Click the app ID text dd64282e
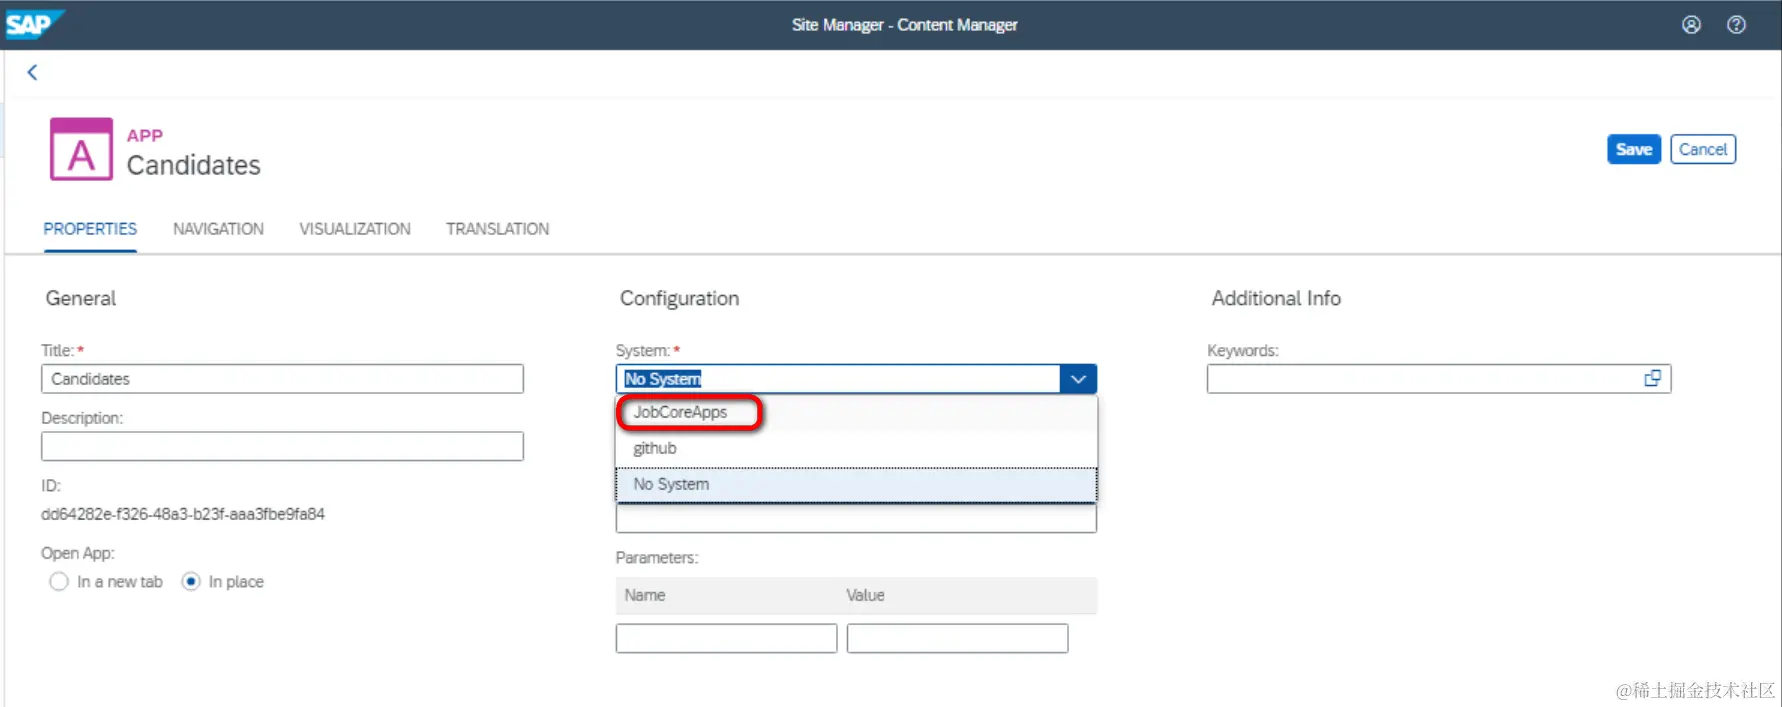Viewport: 1782px width, 707px height. point(183,514)
